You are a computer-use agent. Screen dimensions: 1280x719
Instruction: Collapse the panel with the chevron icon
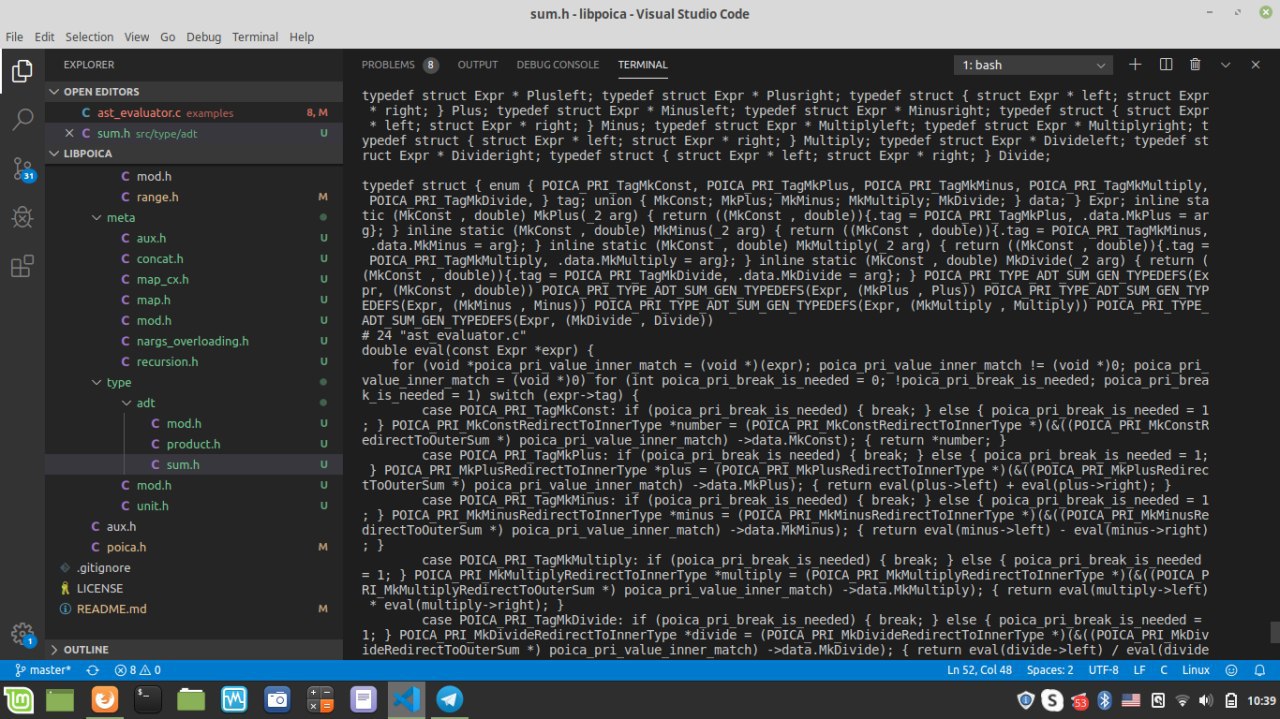[1225, 64]
